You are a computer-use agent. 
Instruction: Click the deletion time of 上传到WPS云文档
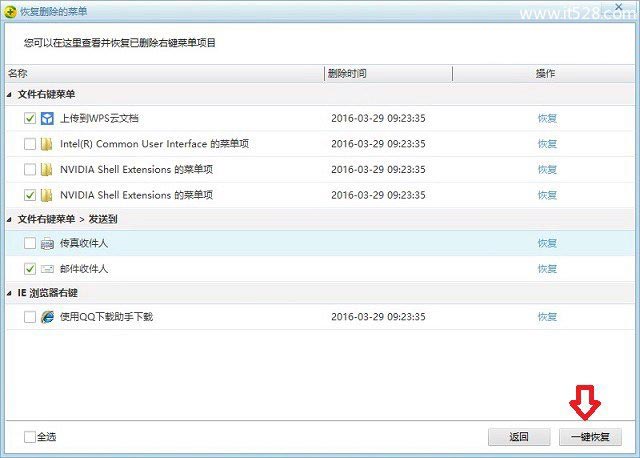pos(378,118)
